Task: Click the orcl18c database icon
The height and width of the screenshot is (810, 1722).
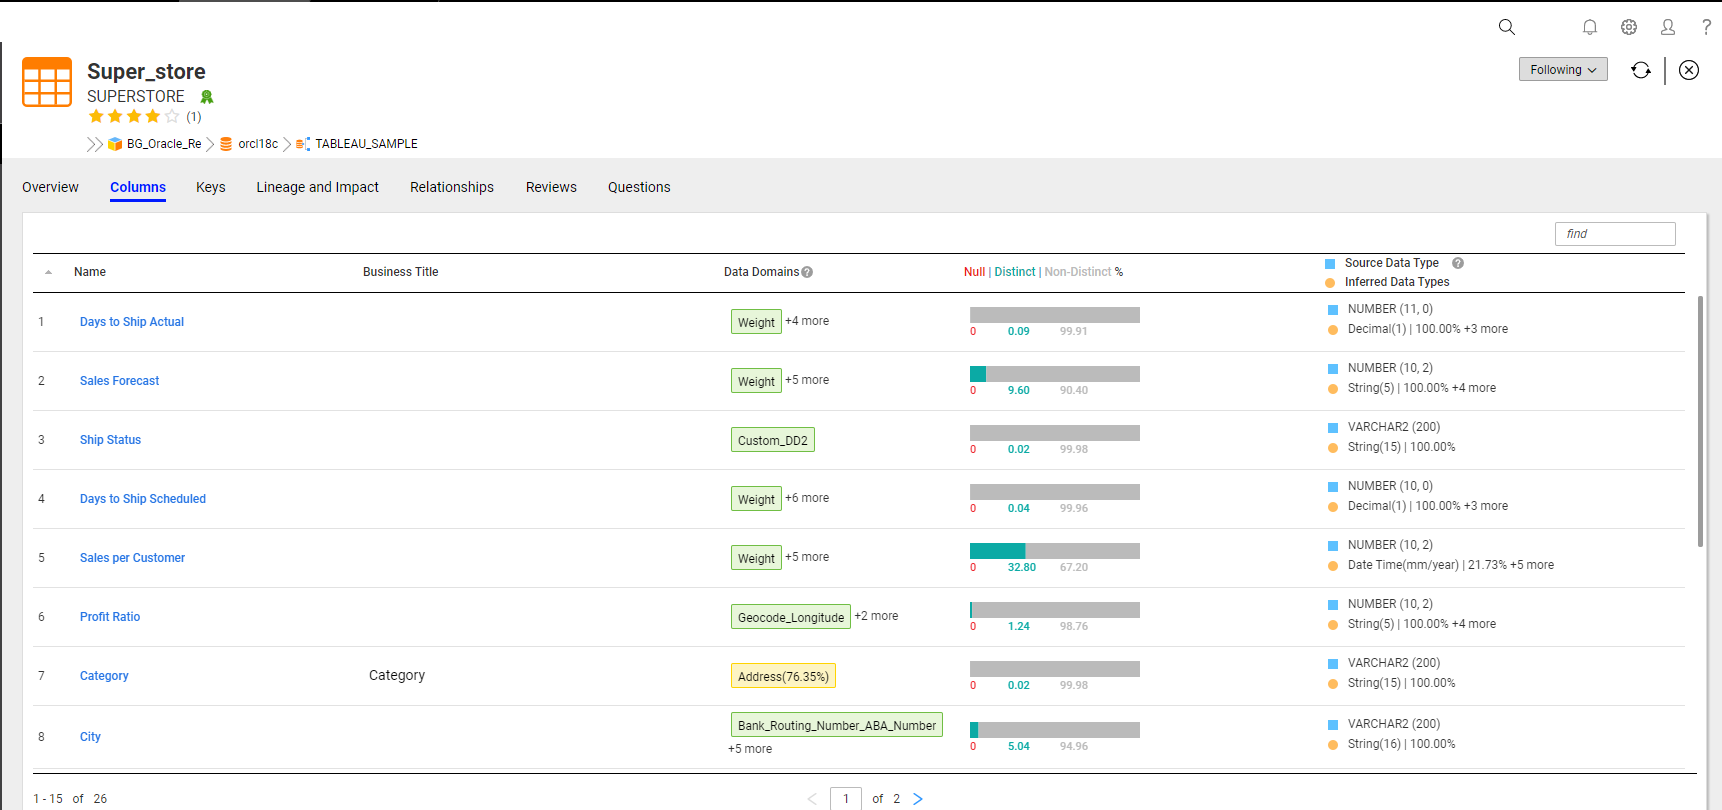Action: (x=226, y=144)
